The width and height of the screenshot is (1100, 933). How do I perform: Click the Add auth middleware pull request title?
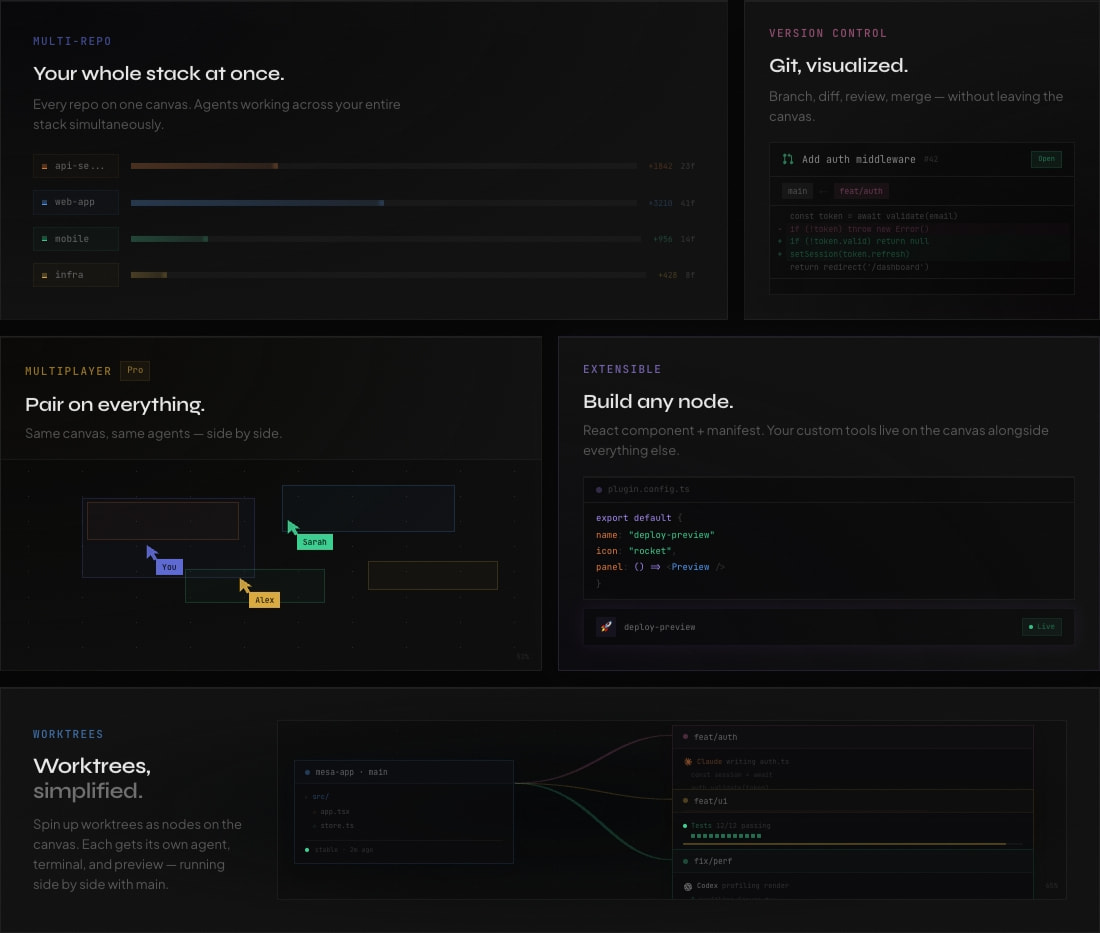859,159
